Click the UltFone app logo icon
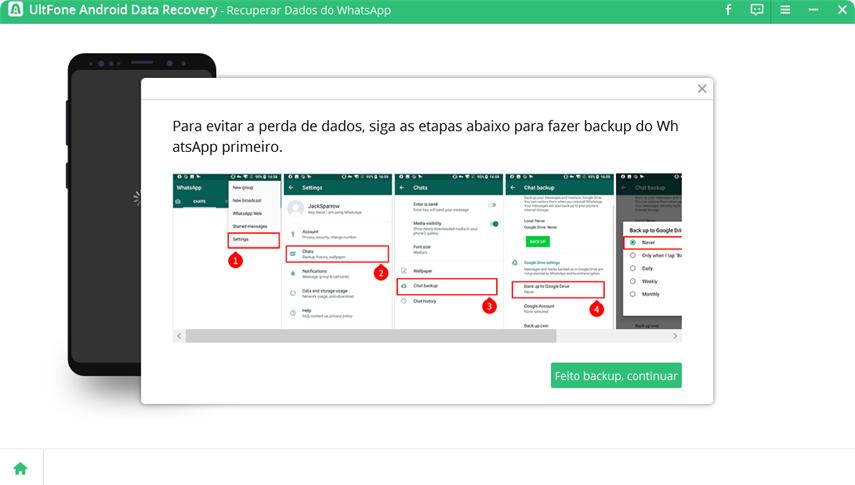855x485 pixels. click(15, 9)
